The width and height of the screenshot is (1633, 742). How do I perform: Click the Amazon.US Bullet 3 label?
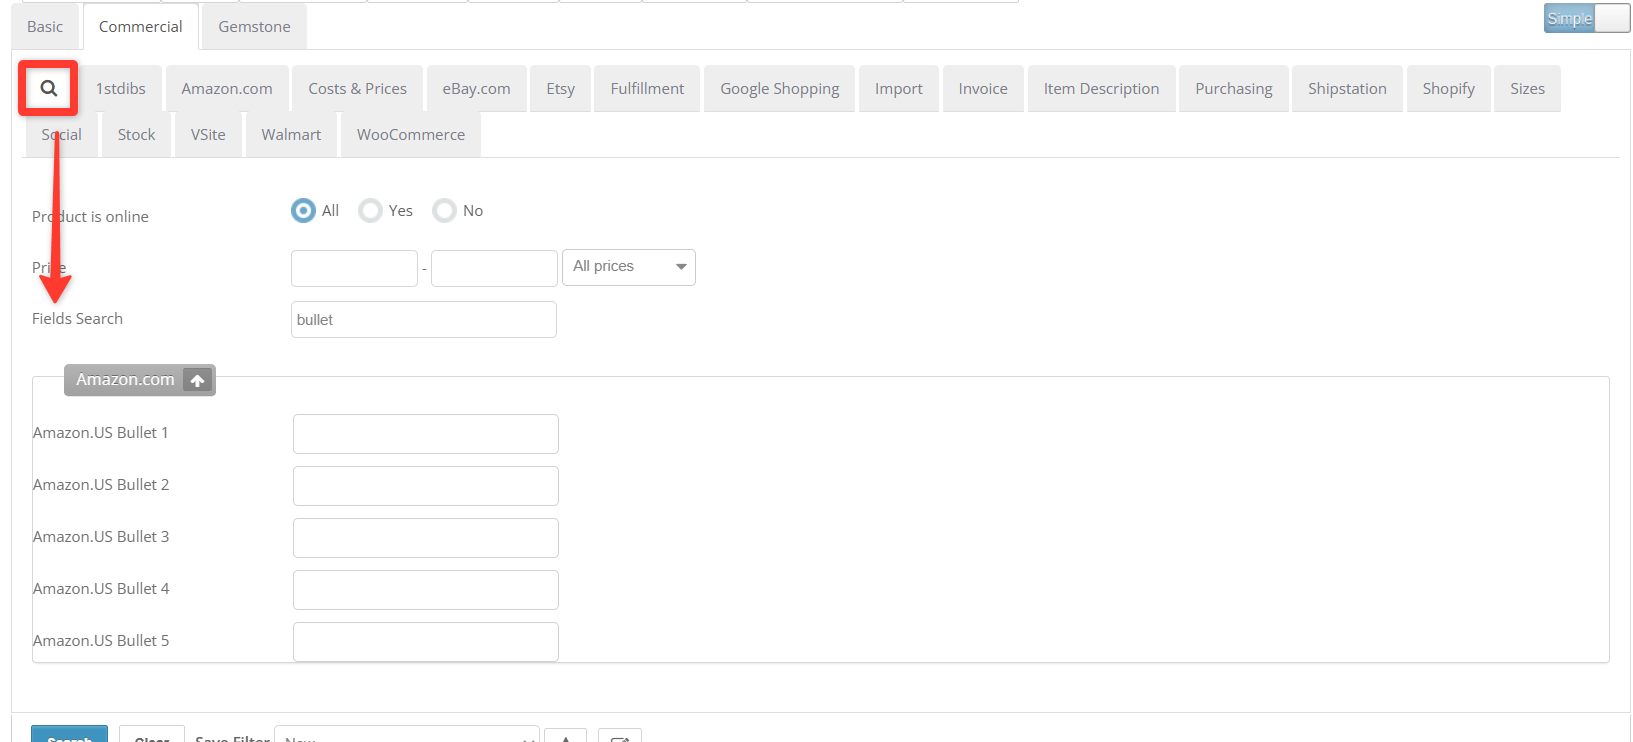click(x=101, y=537)
